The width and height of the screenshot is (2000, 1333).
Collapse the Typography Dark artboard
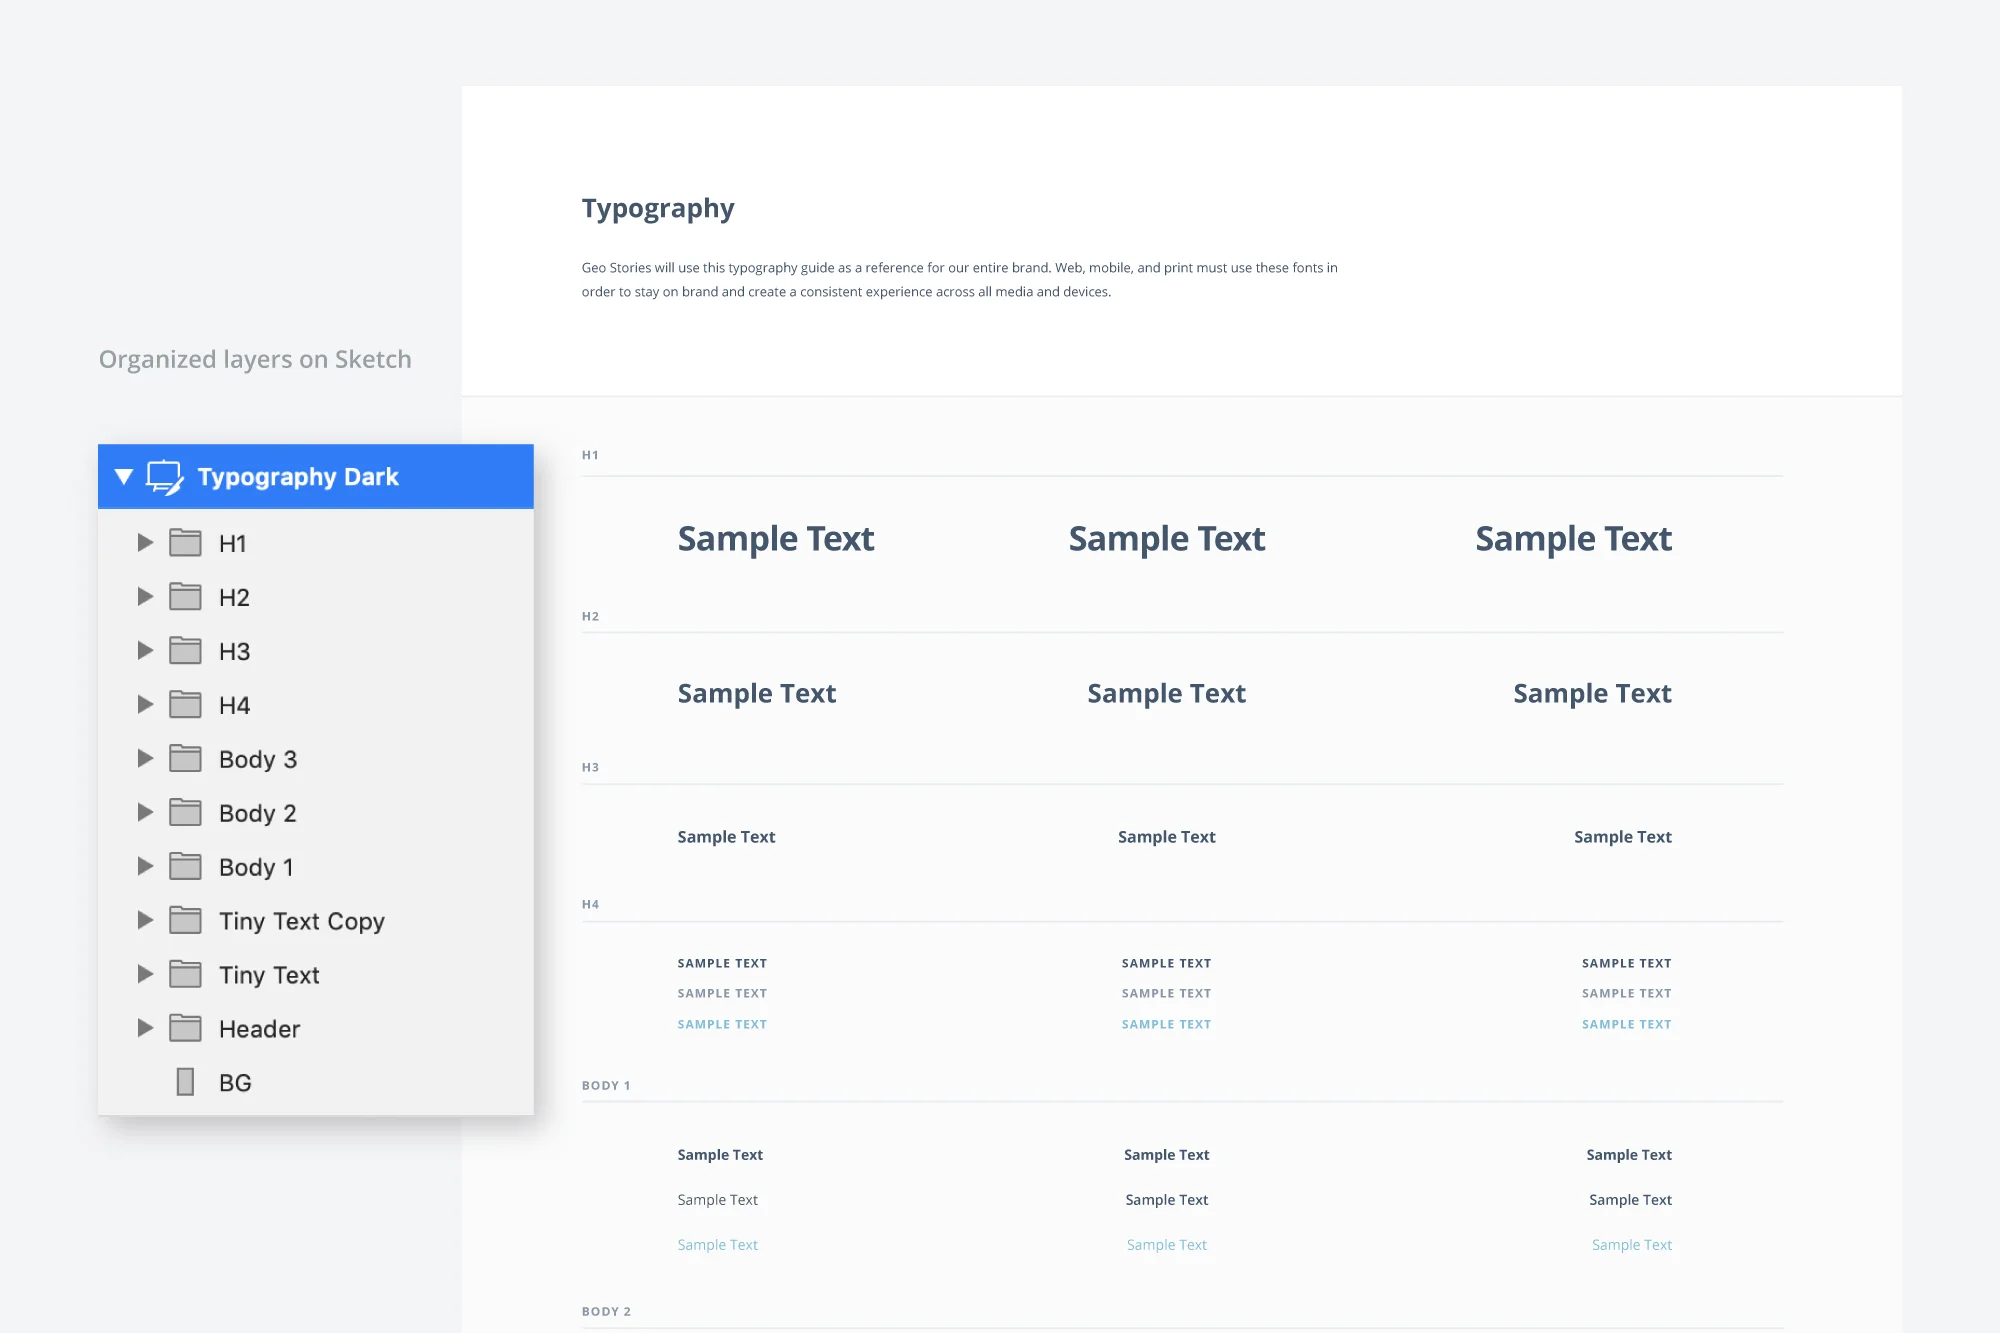[124, 477]
